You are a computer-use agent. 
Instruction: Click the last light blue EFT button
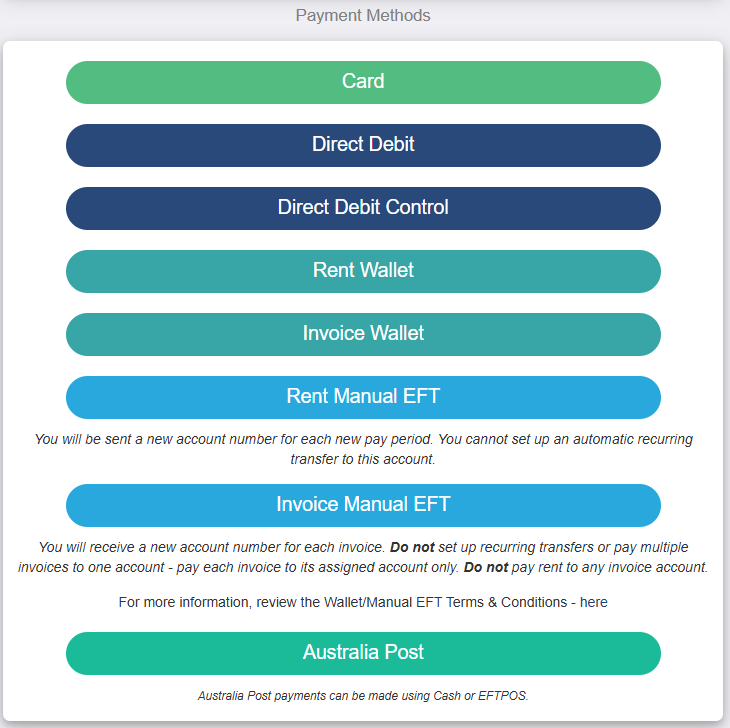(x=363, y=505)
